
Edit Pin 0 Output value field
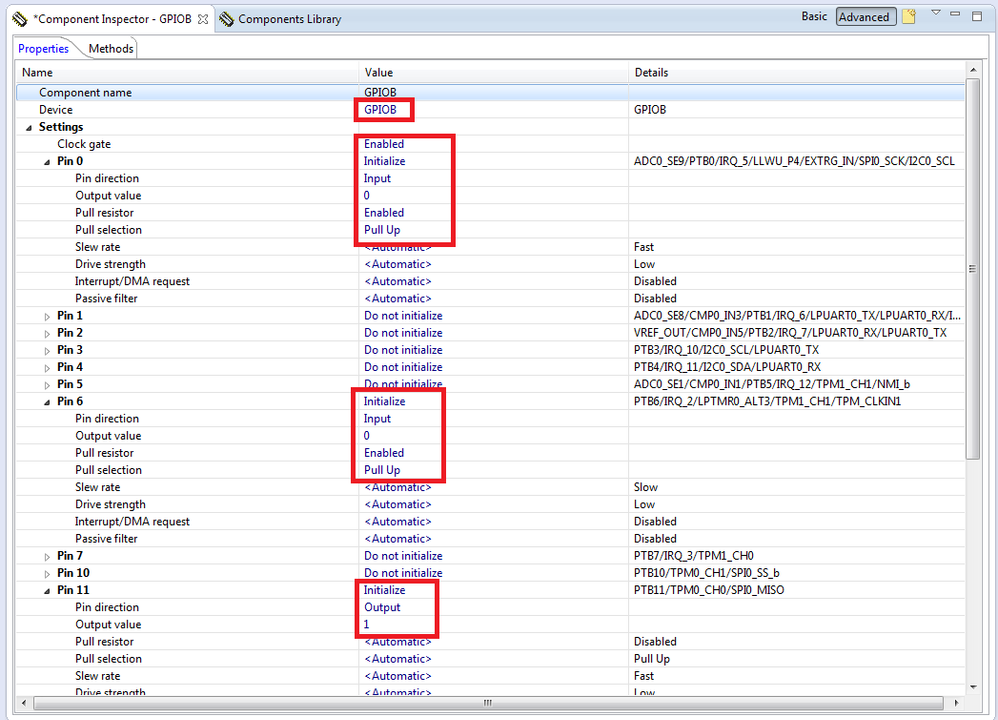367,195
